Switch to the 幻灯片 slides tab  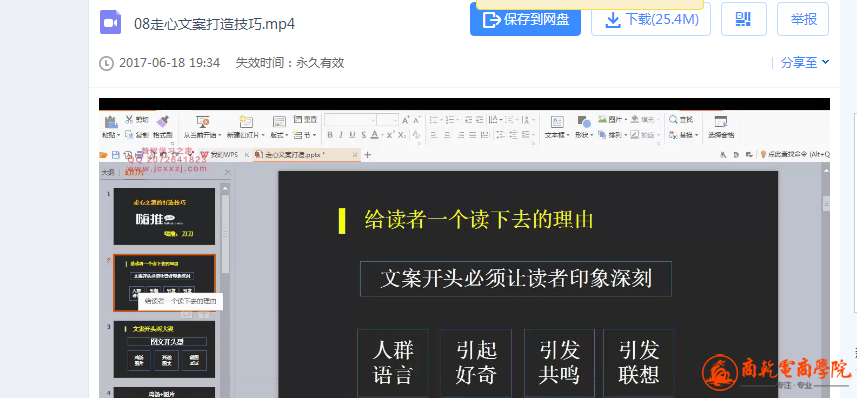click(133, 173)
